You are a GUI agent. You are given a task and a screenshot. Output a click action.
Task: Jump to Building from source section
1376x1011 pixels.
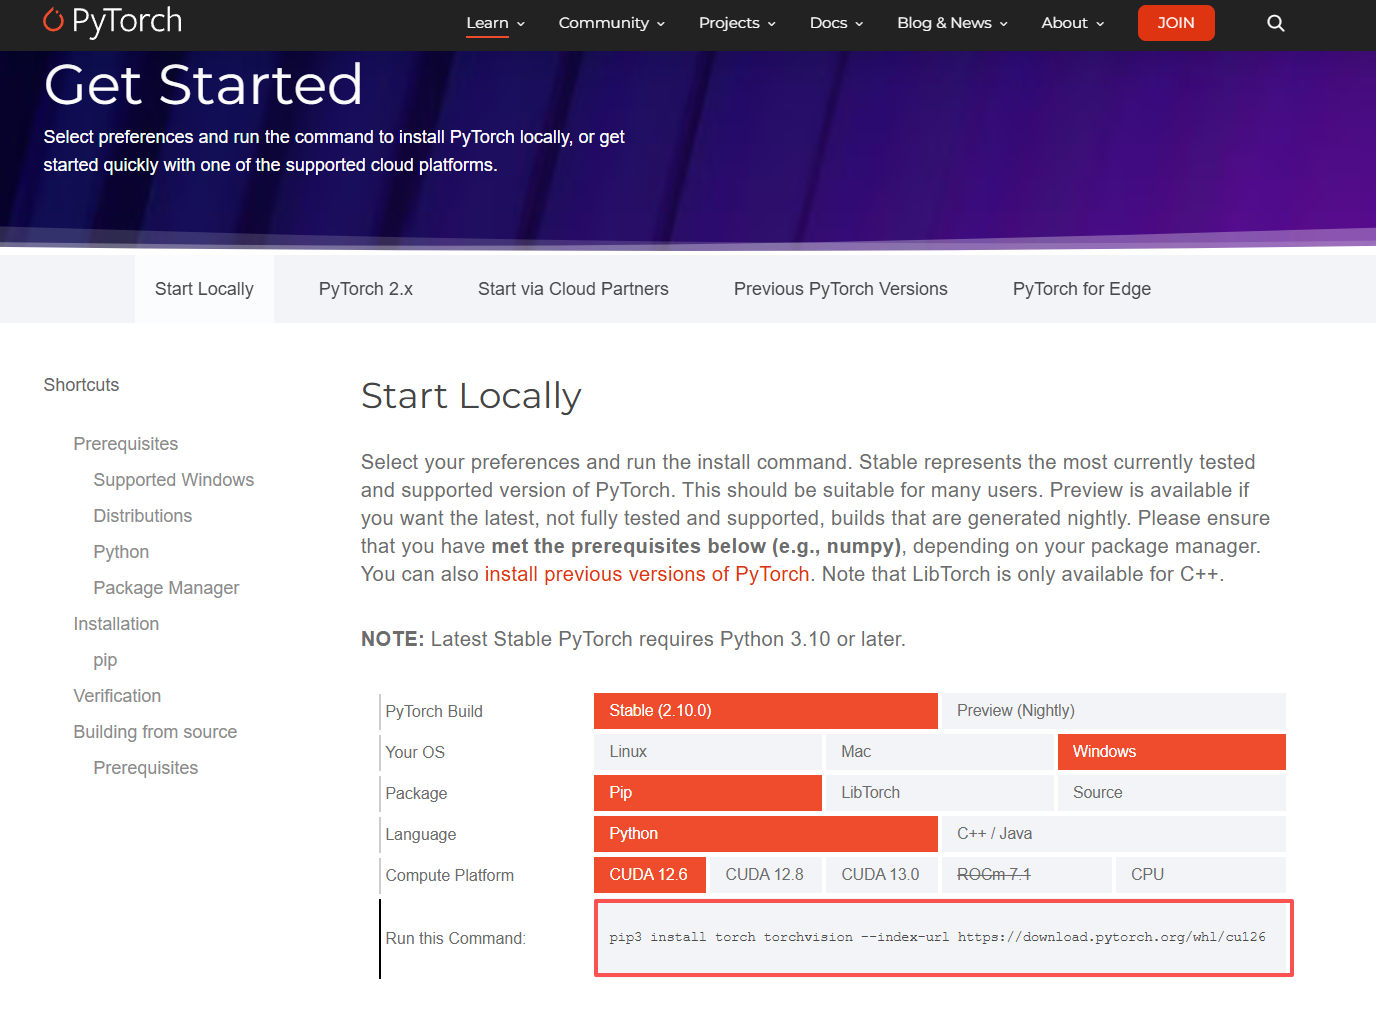(x=155, y=732)
